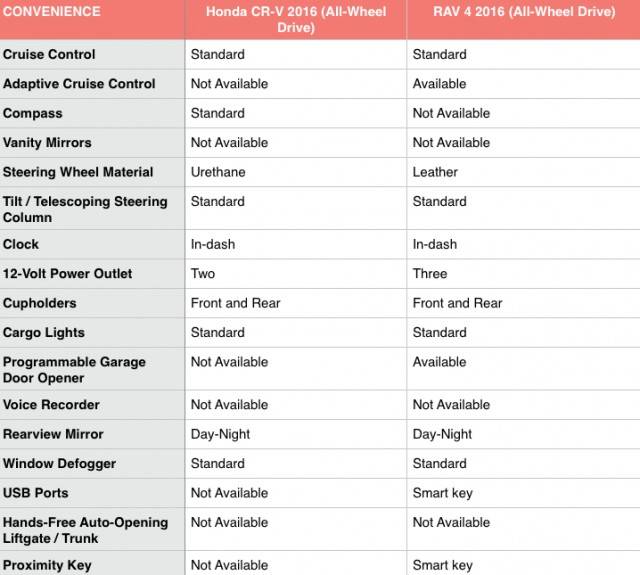
Task: Click the USB Ports row label
Action: pyautogui.click(x=36, y=493)
